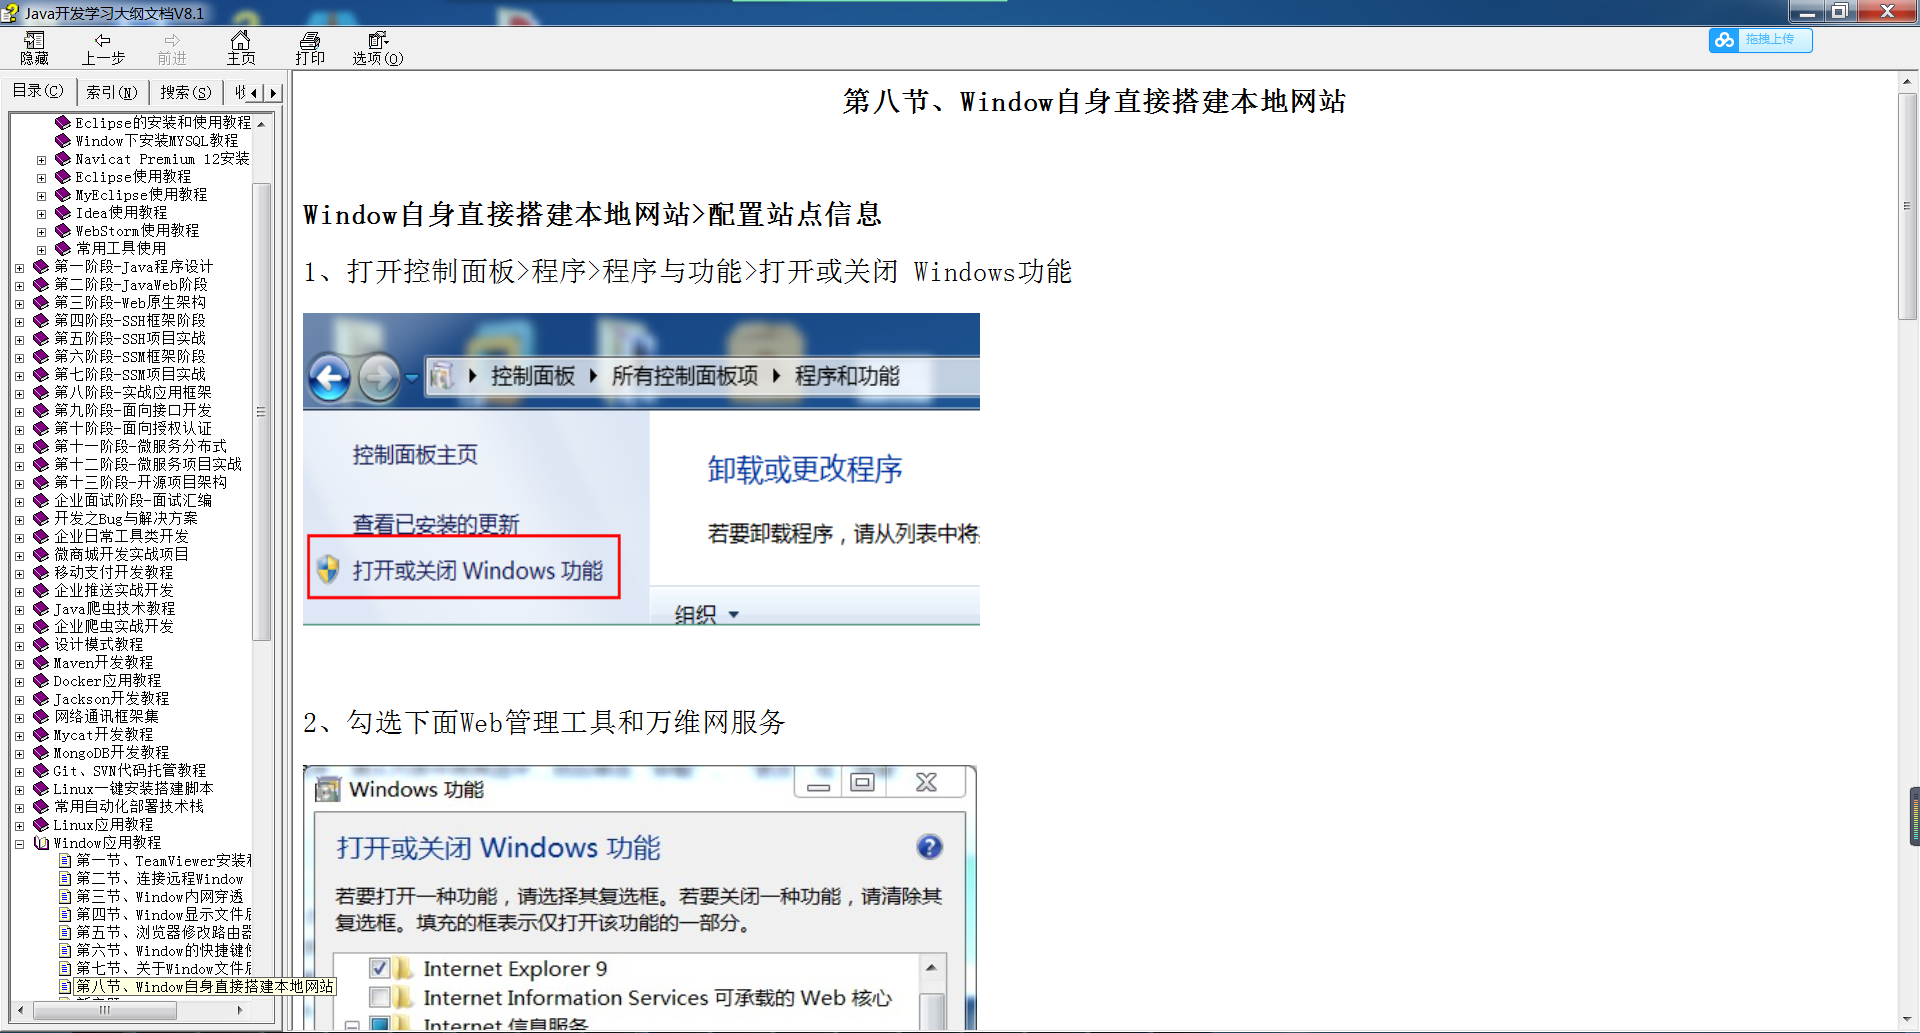Image resolution: width=1920 pixels, height=1033 pixels.
Task: Select 第三阶段-Web原生架构 in the tree
Action: click(x=130, y=302)
